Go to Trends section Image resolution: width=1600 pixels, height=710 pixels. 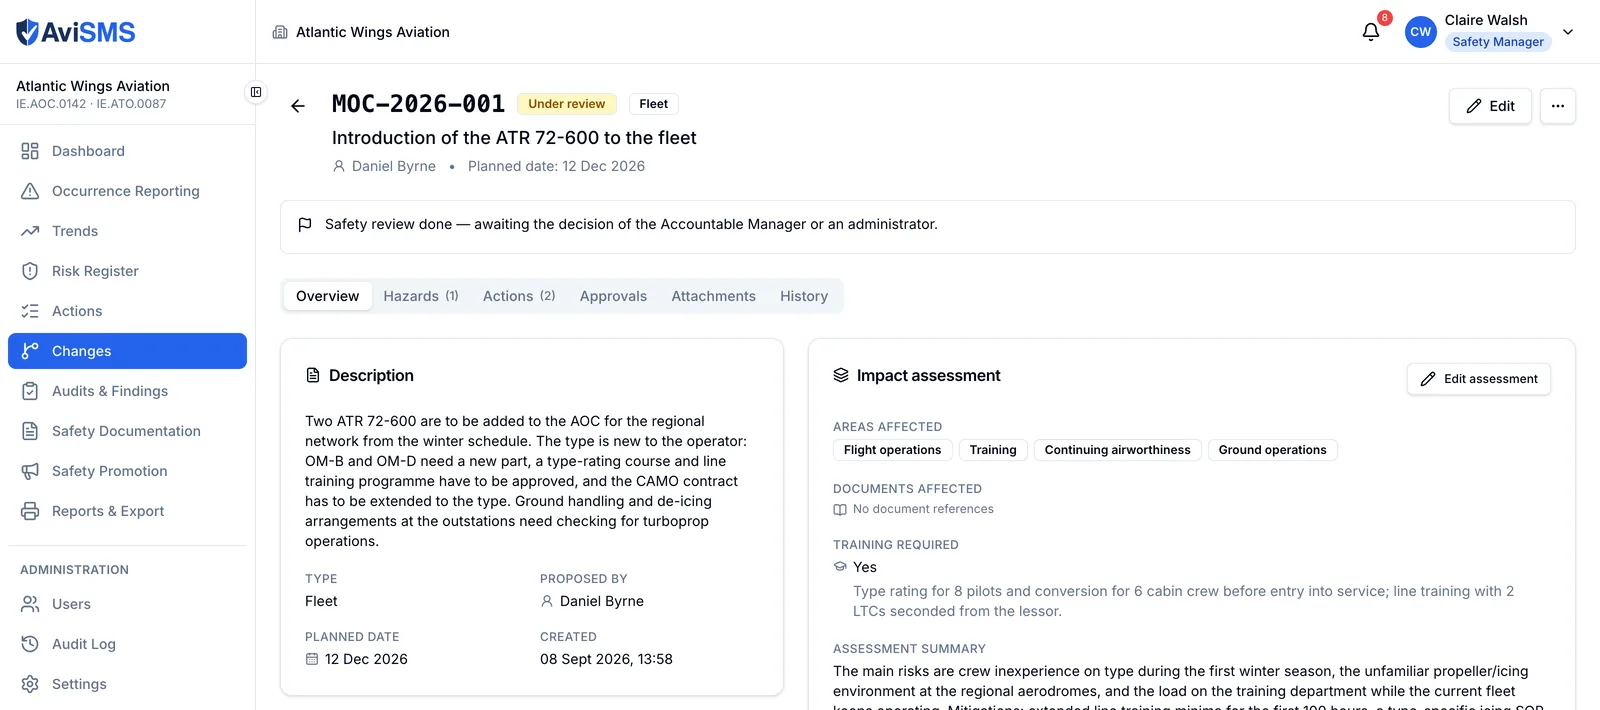pos(127,231)
